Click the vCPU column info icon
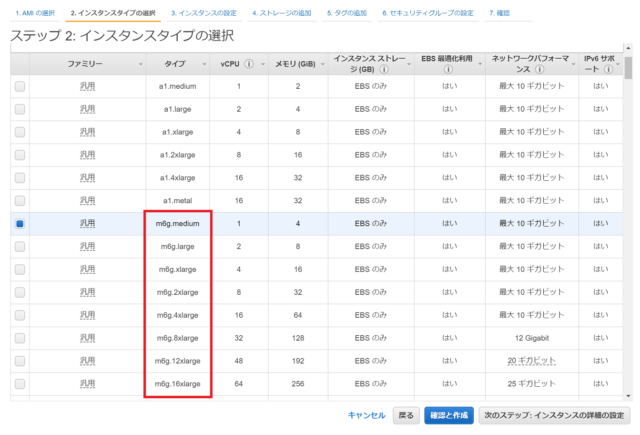 pyautogui.click(x=249, y=63)
